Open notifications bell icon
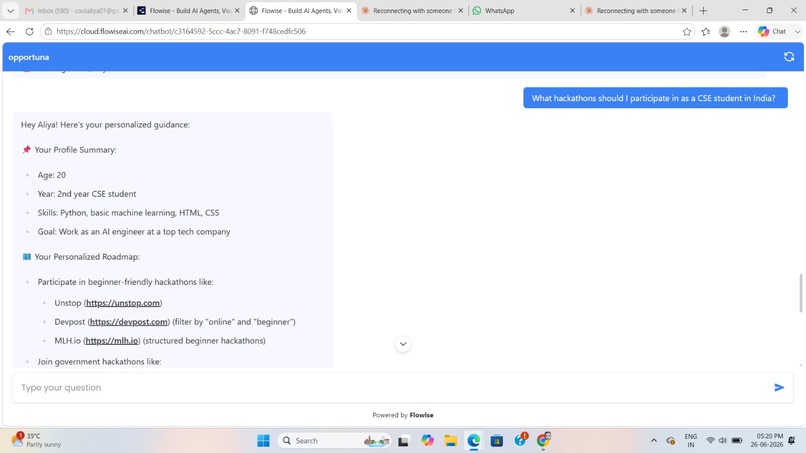The height and width of the screenshot is (453, 806). click(792, 441)
